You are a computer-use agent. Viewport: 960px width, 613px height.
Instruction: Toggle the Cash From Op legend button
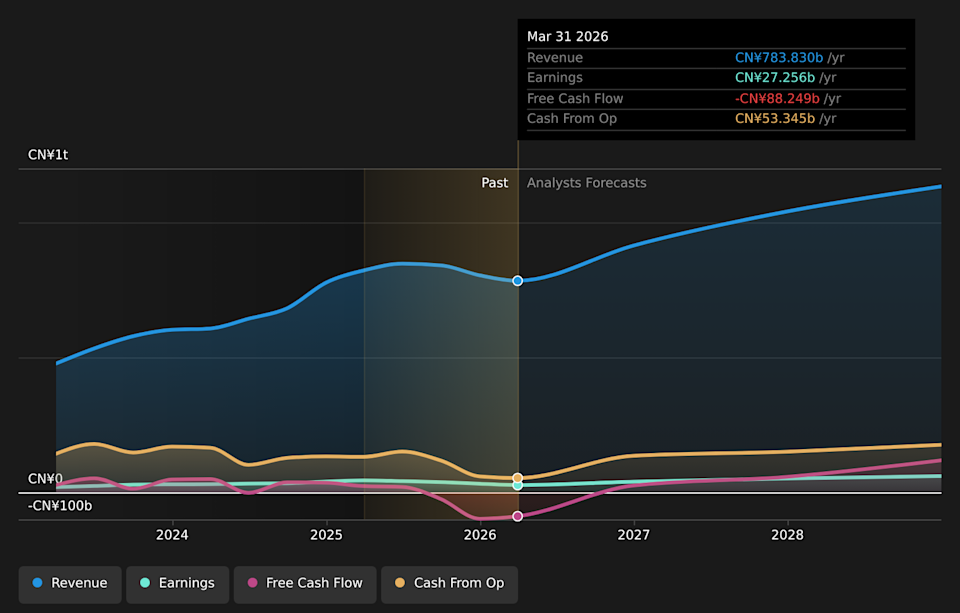coord(449,583)
